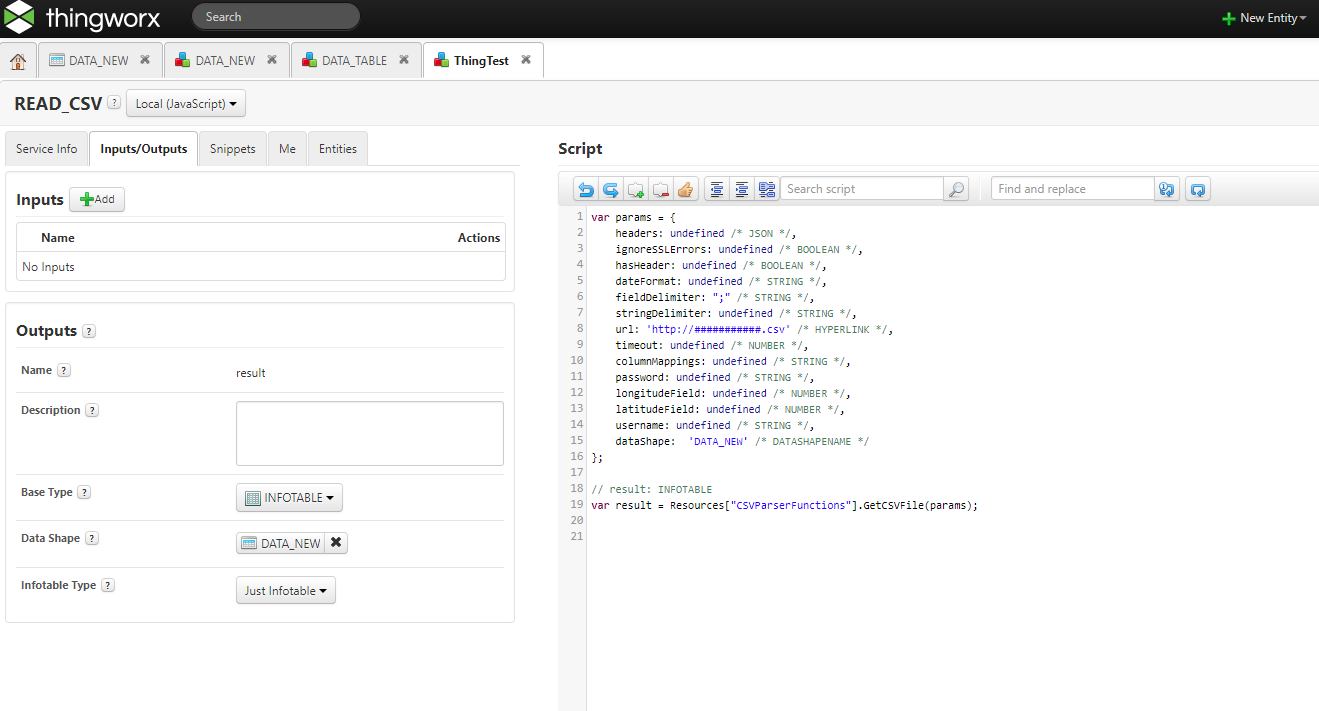Viewport: 1319px width, 711px height.
Task: Click the '// result: INFOTABLE' comment line
Action: [x=651, y=489]
